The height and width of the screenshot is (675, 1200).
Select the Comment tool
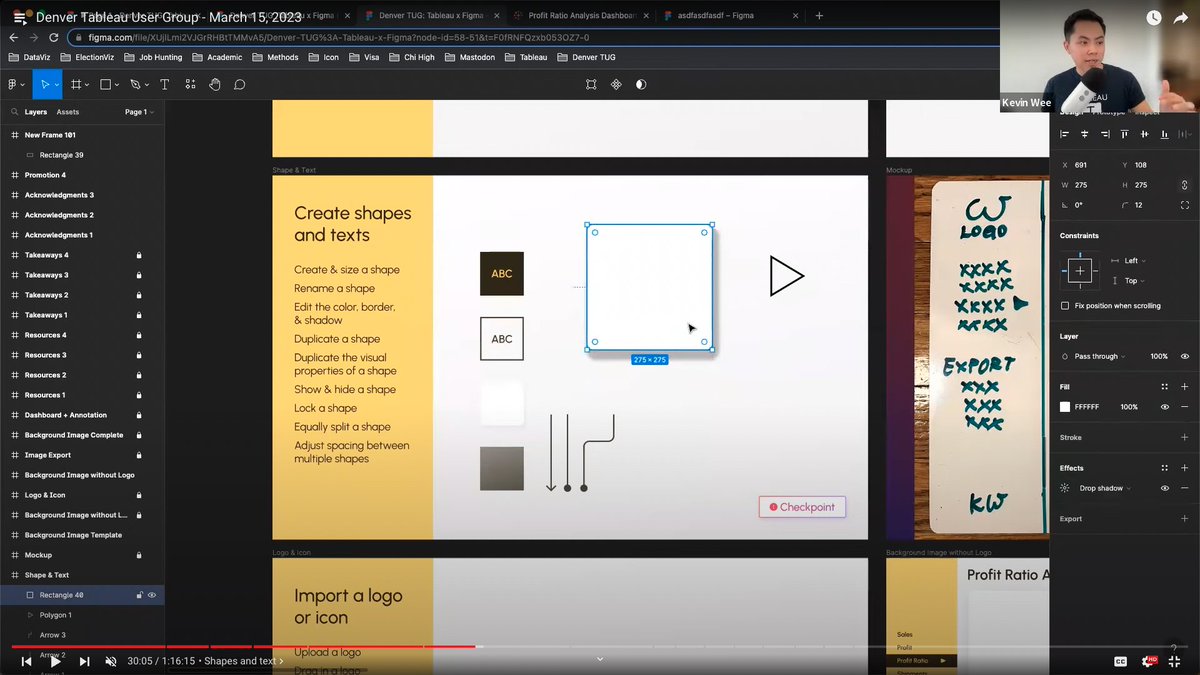240,84
